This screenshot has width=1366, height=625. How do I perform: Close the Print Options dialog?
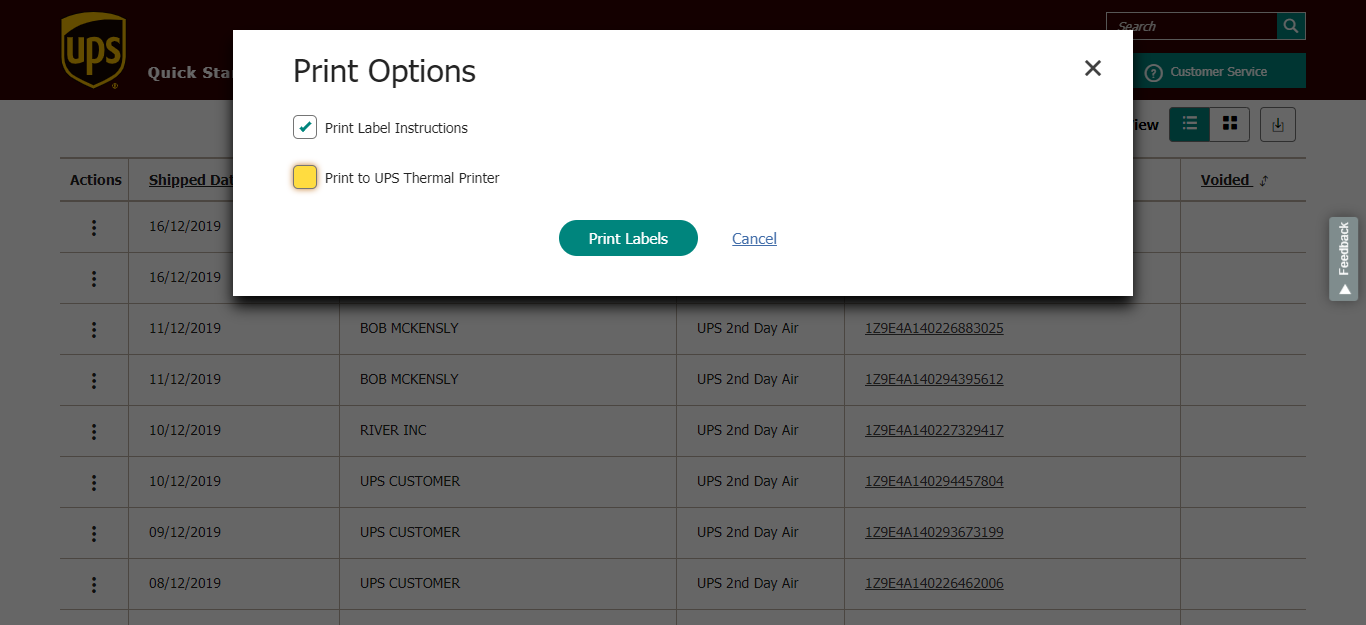pyautogui.click(x=1092, y=68)
